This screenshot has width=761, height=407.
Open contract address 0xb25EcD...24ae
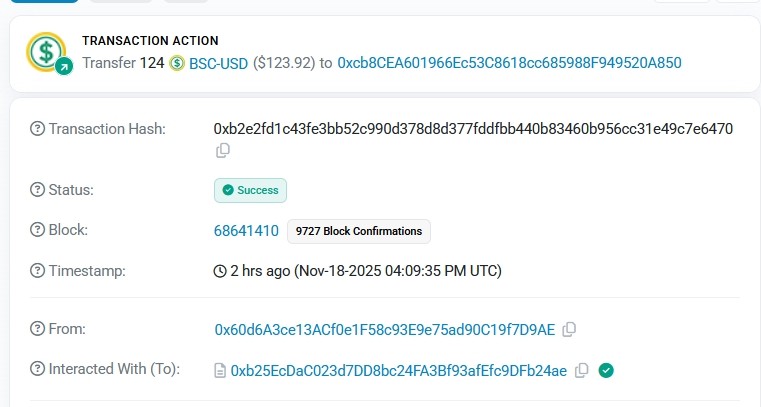(398, 371)
